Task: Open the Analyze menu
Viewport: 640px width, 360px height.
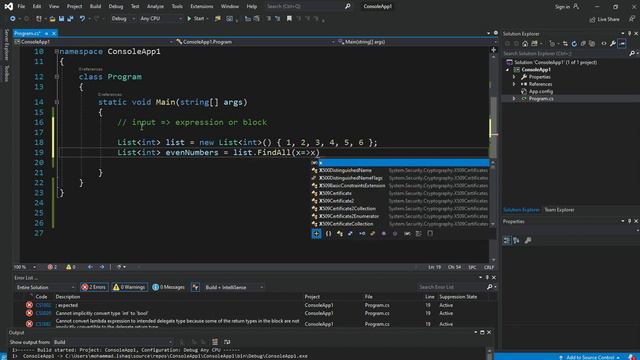Action: click(155, 6)
